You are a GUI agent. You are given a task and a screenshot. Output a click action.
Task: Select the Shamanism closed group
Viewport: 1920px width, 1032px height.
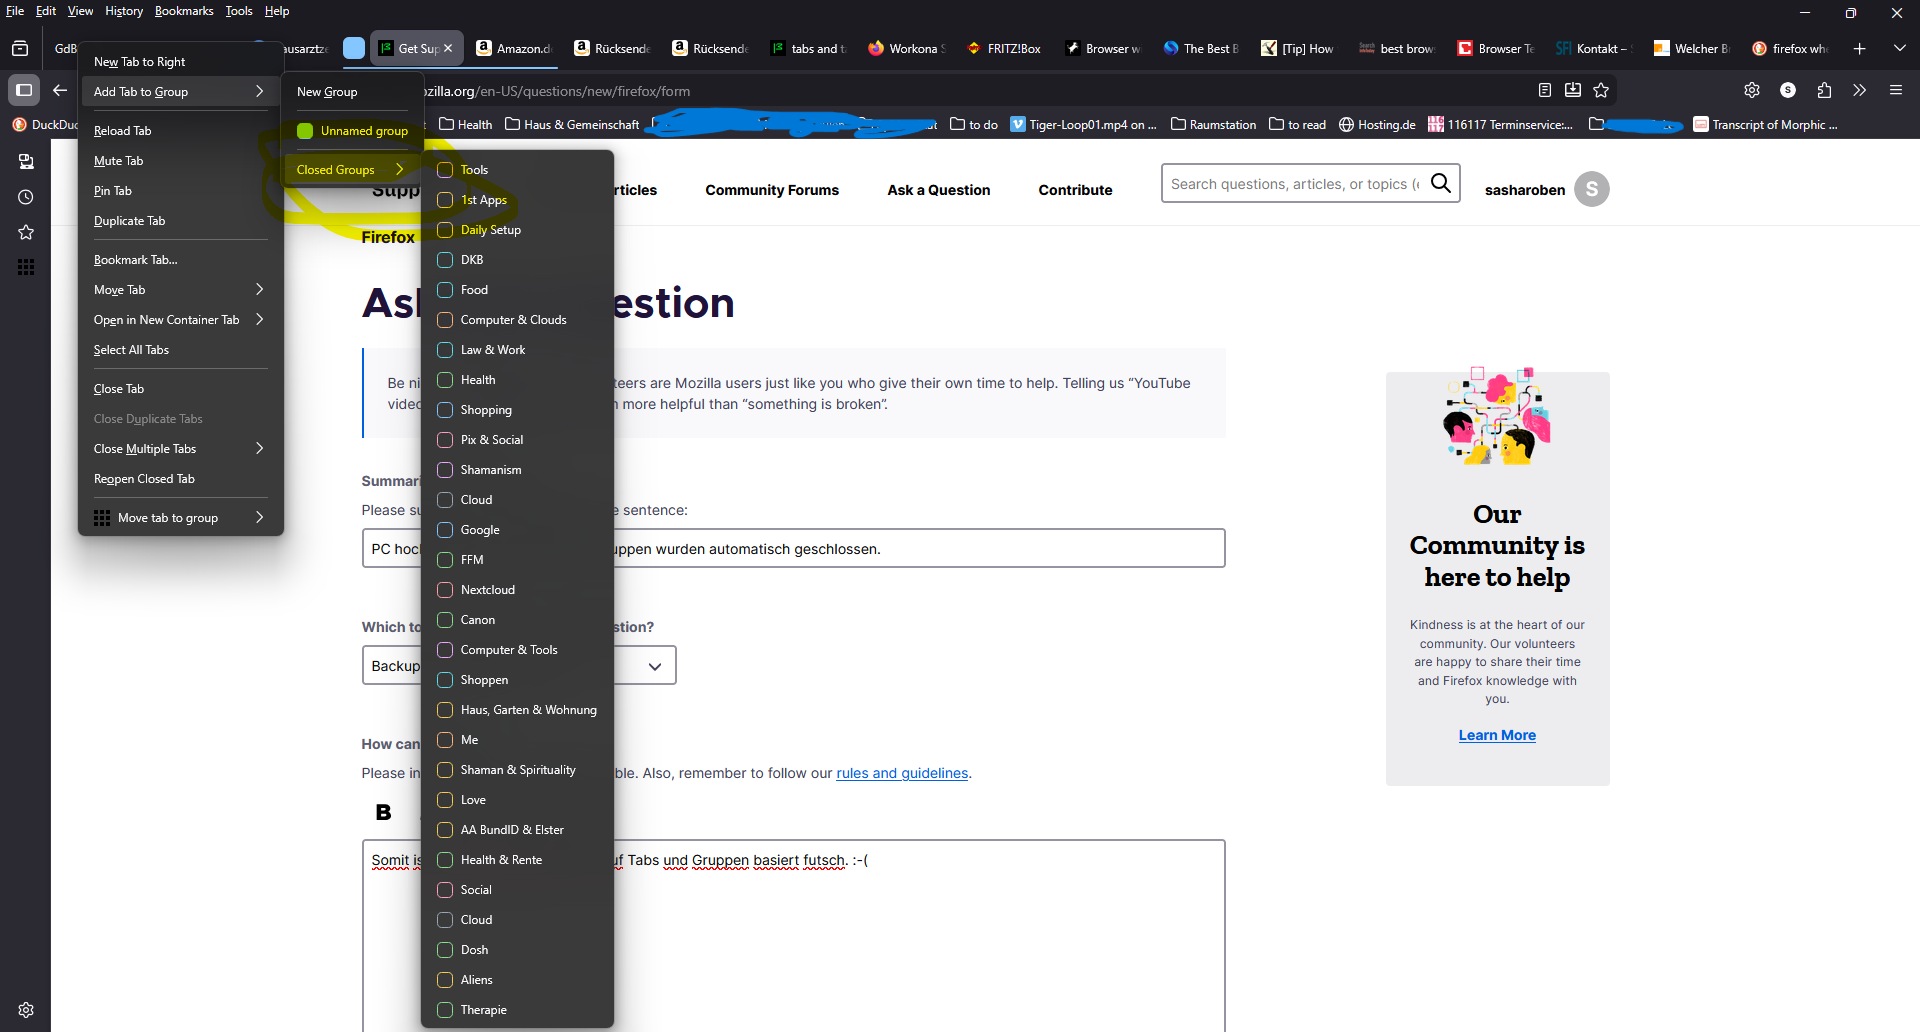point(490,470)
